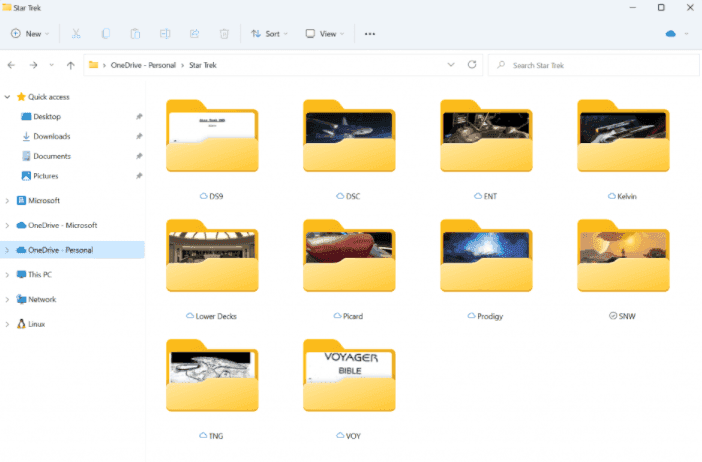
Task: Open the See more ellipsis menu
Action: pos(370,34)
